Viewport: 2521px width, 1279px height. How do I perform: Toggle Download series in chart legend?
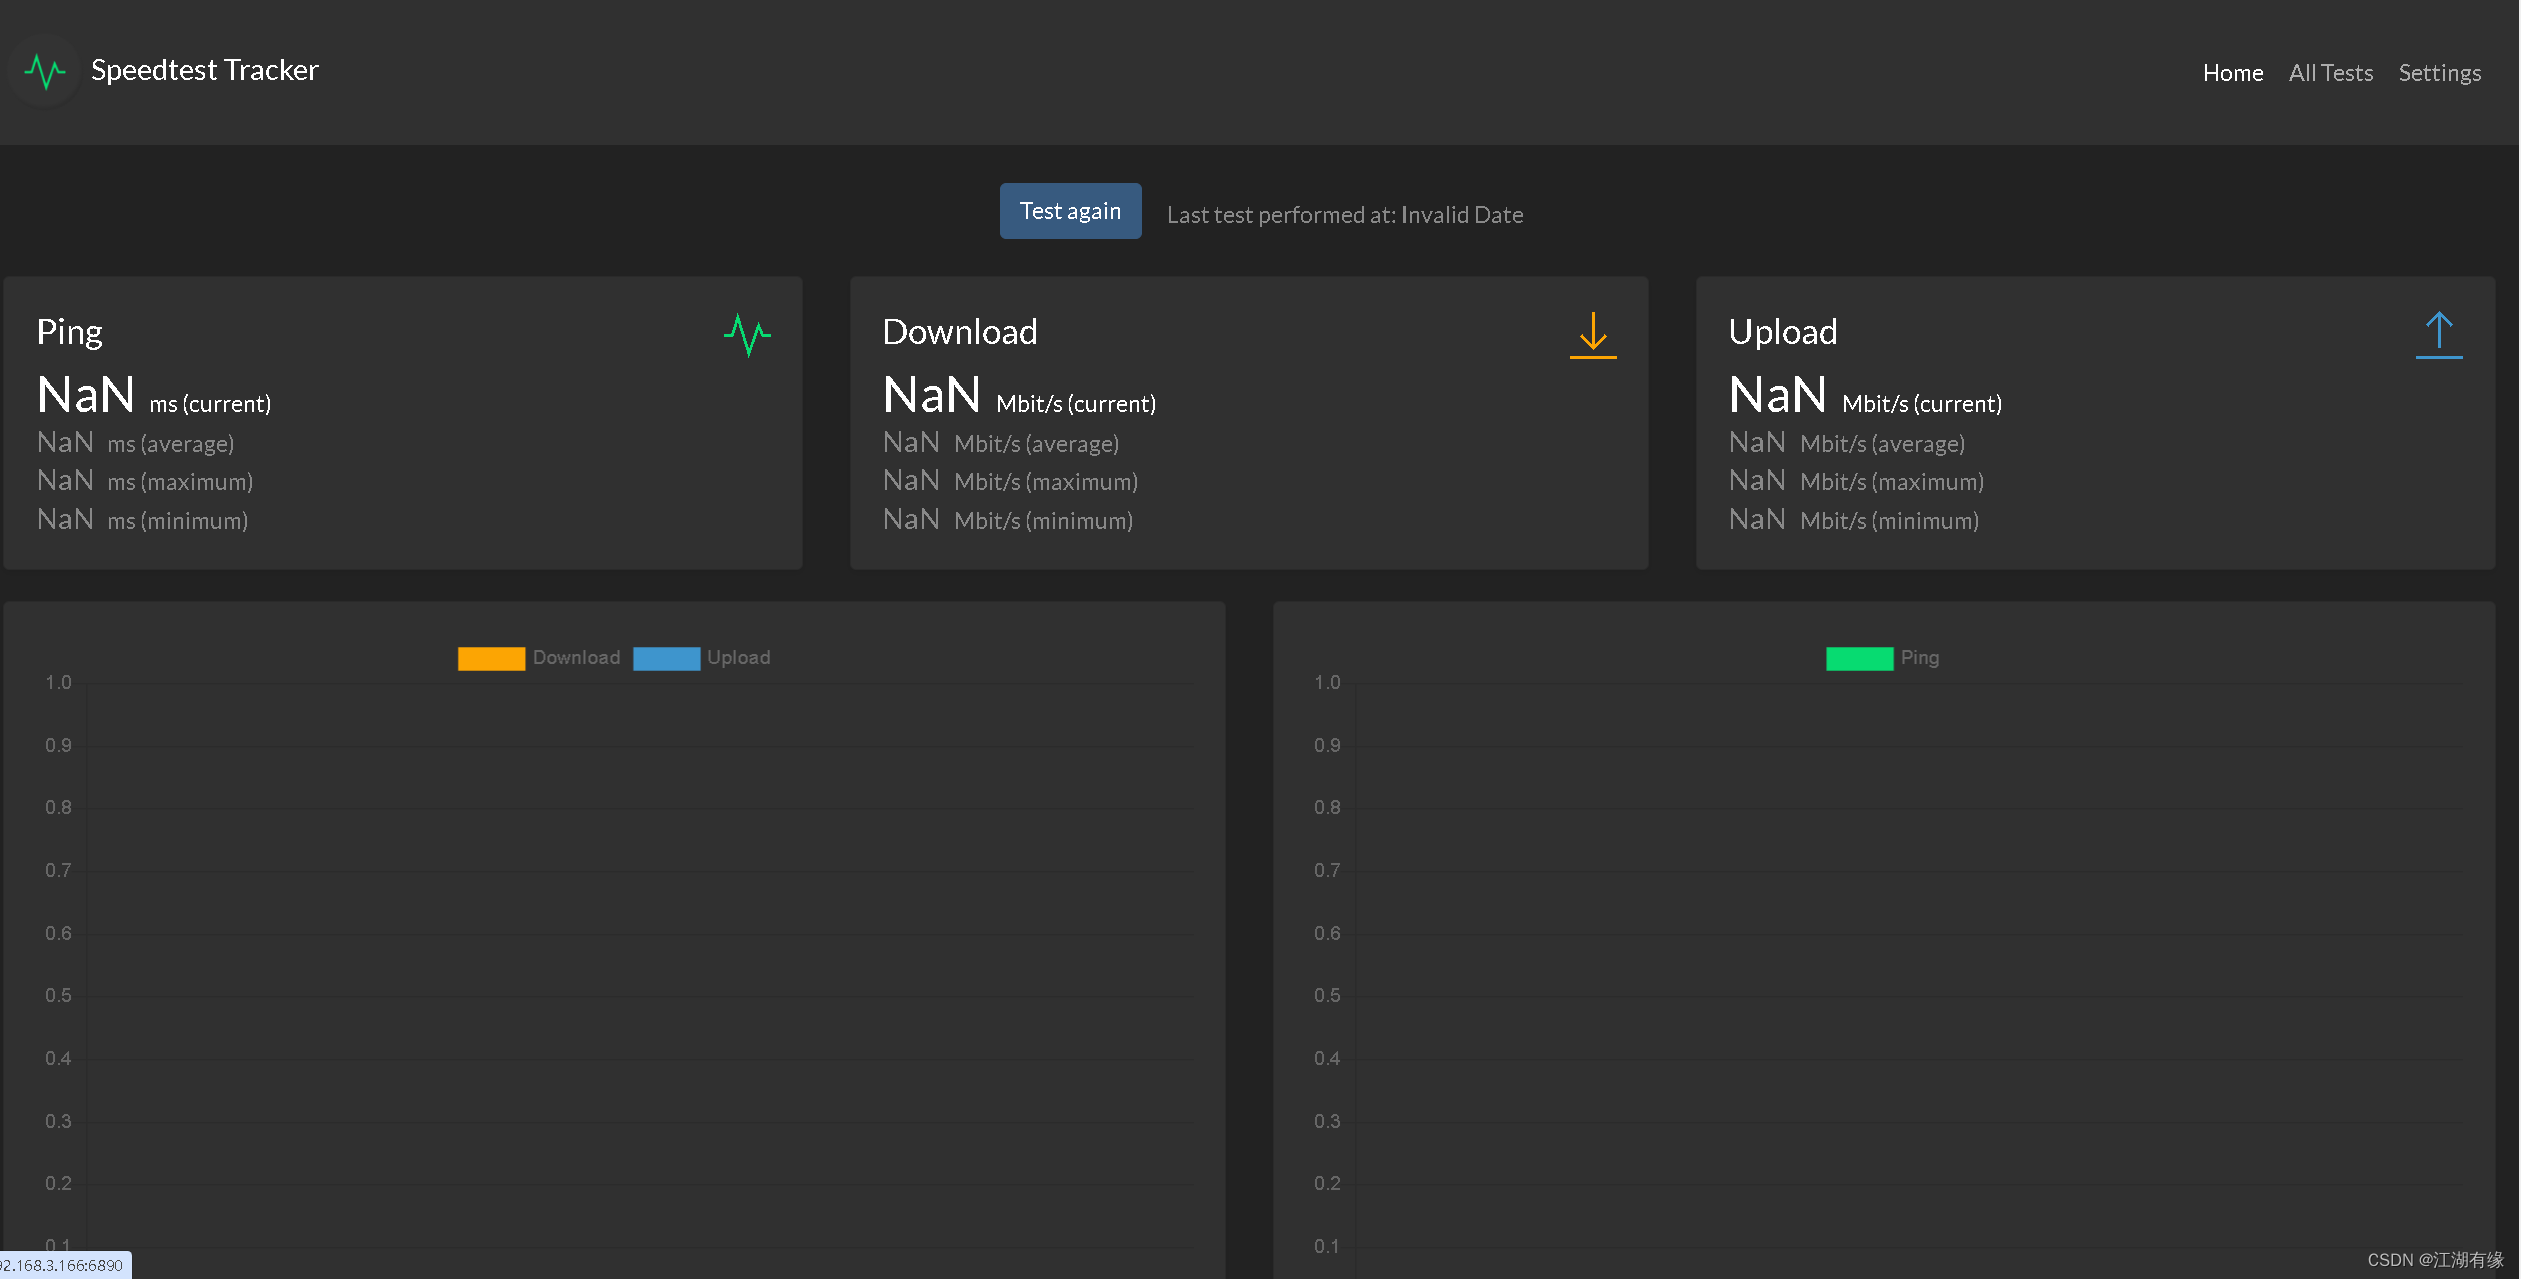(576, 658)
